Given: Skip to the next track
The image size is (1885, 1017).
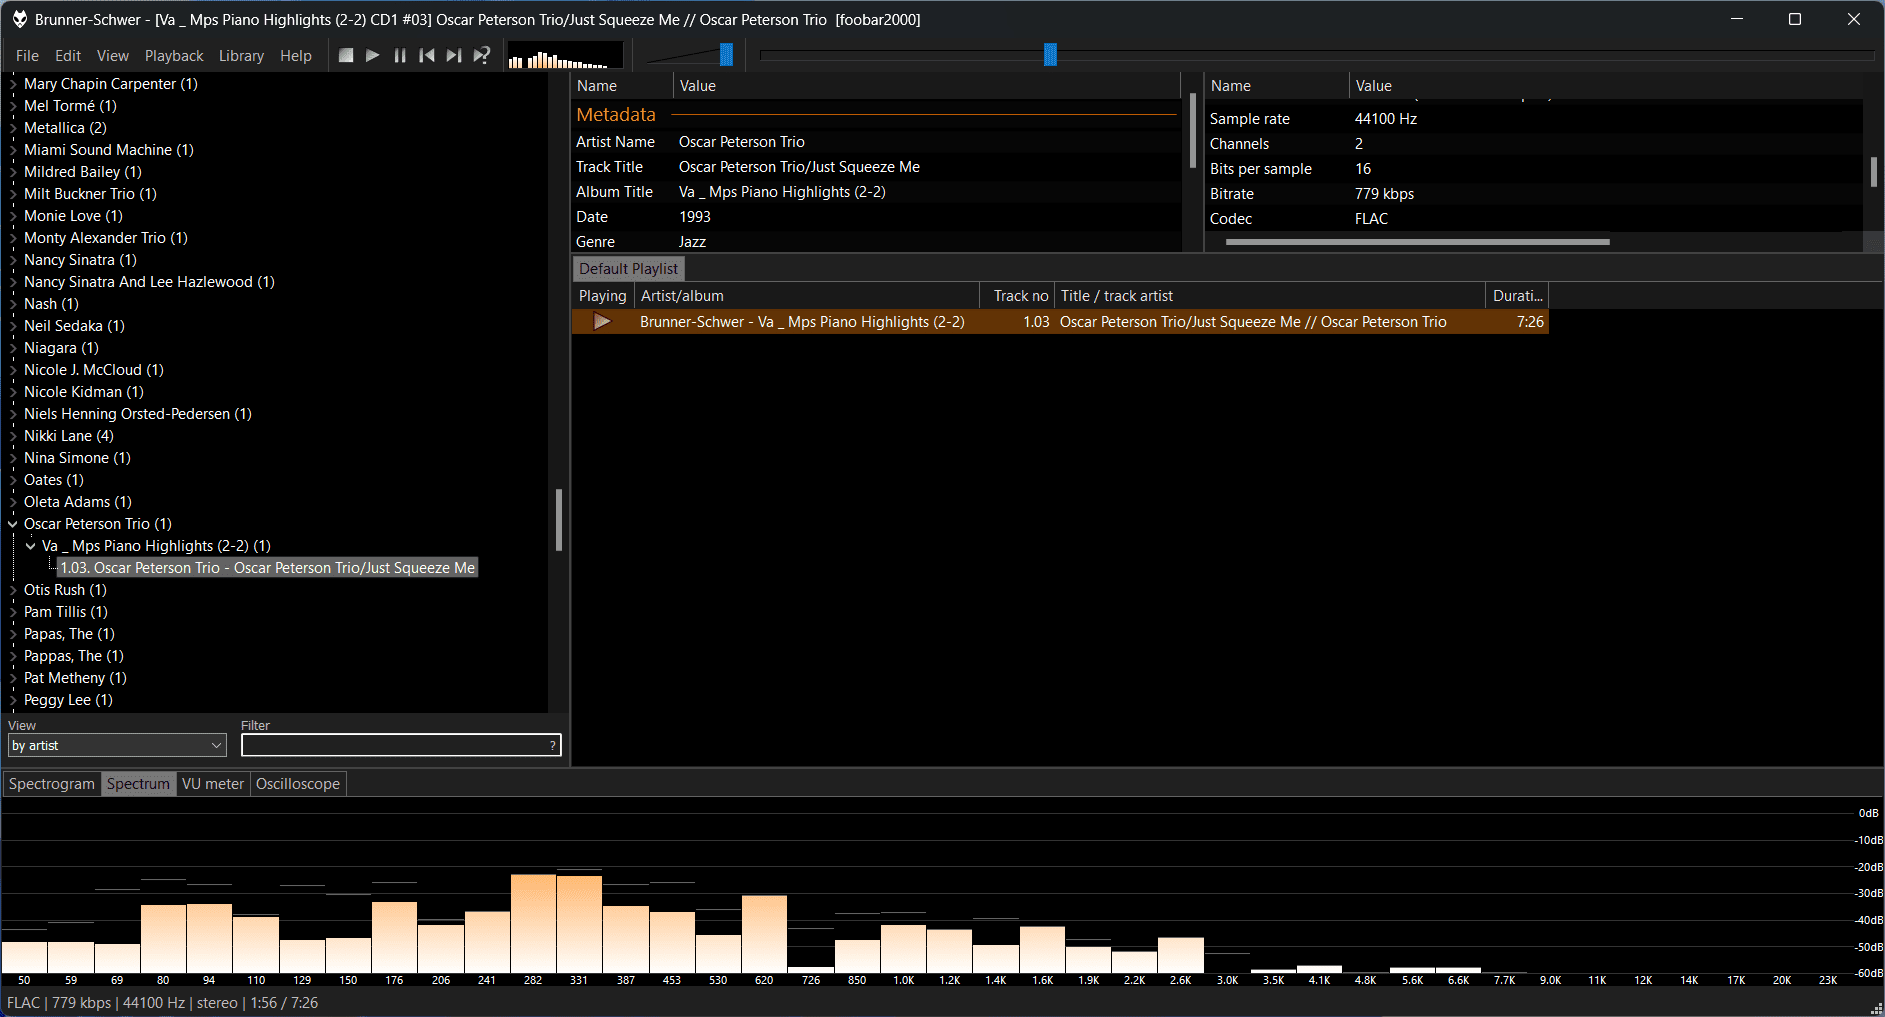Looking at the screenshot, I should [x=454, y=55].
